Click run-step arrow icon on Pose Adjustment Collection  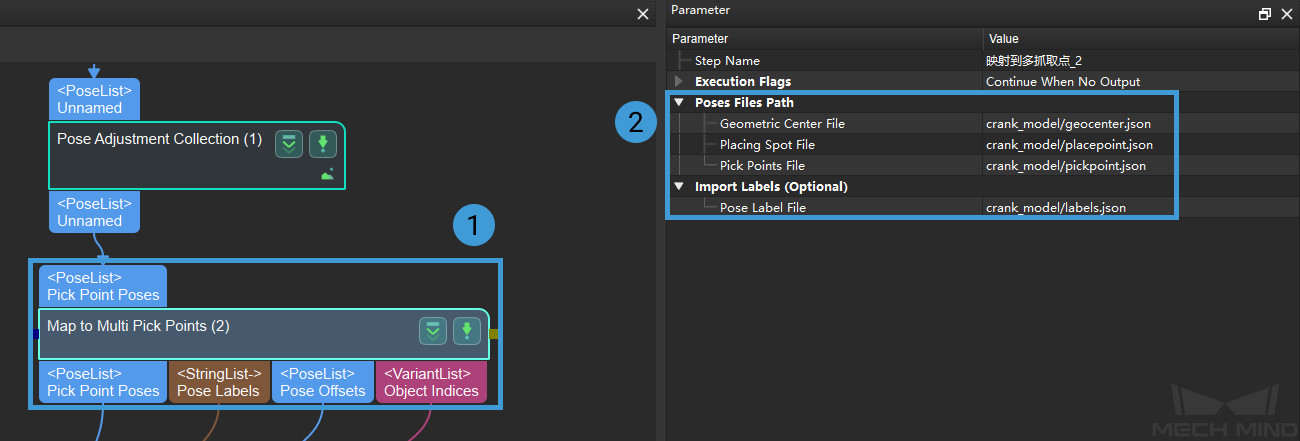322,144
